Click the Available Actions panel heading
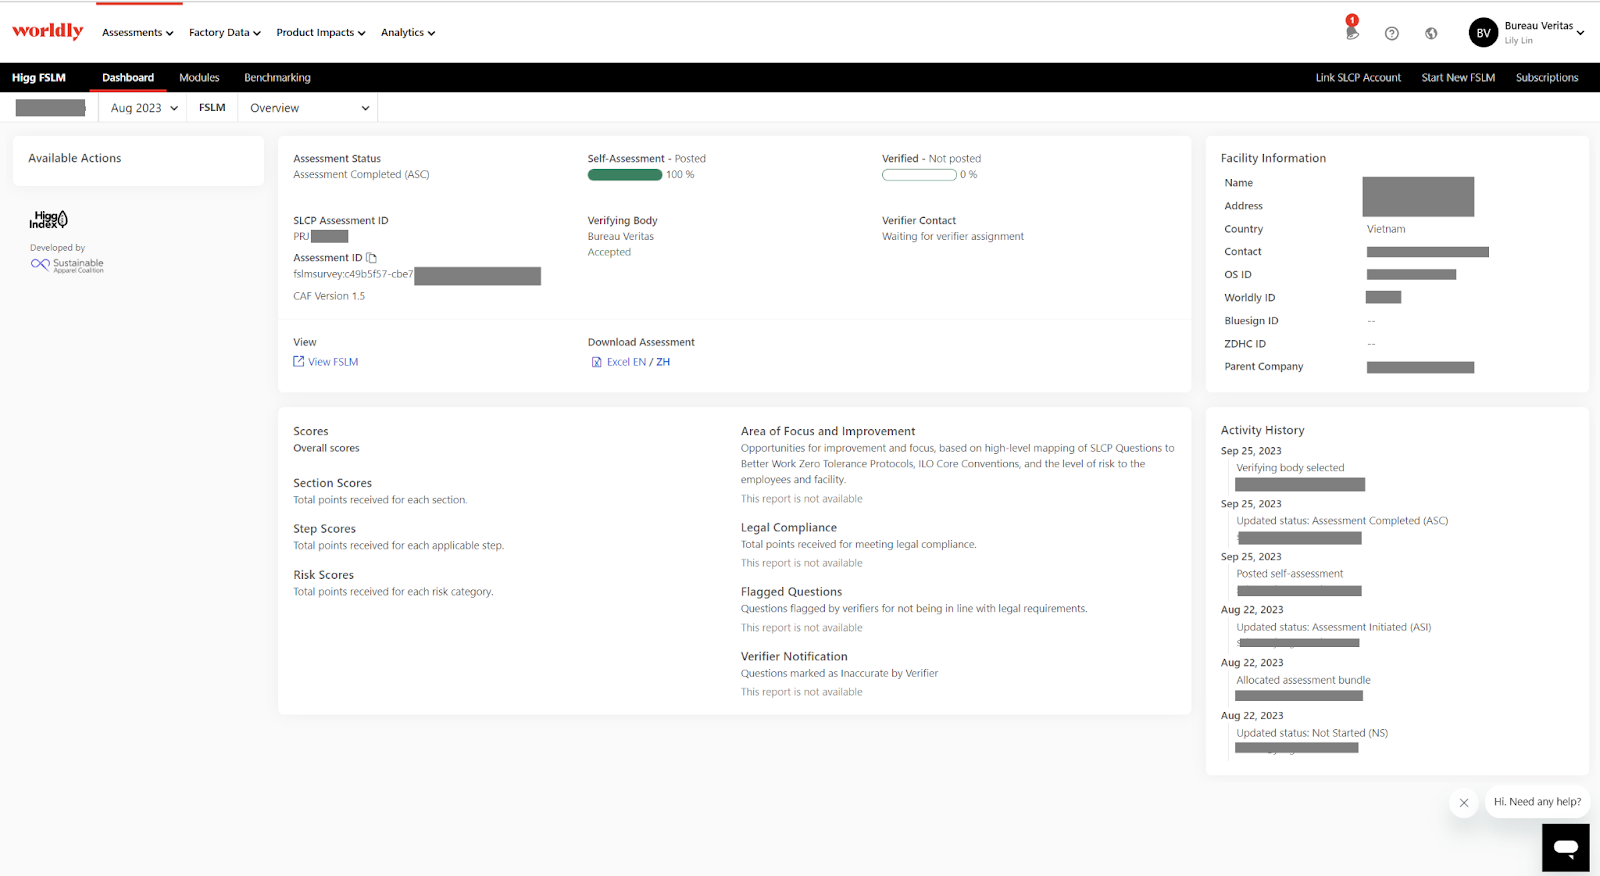This screenshot has height=876, width=1600. (x=75, y=158)
